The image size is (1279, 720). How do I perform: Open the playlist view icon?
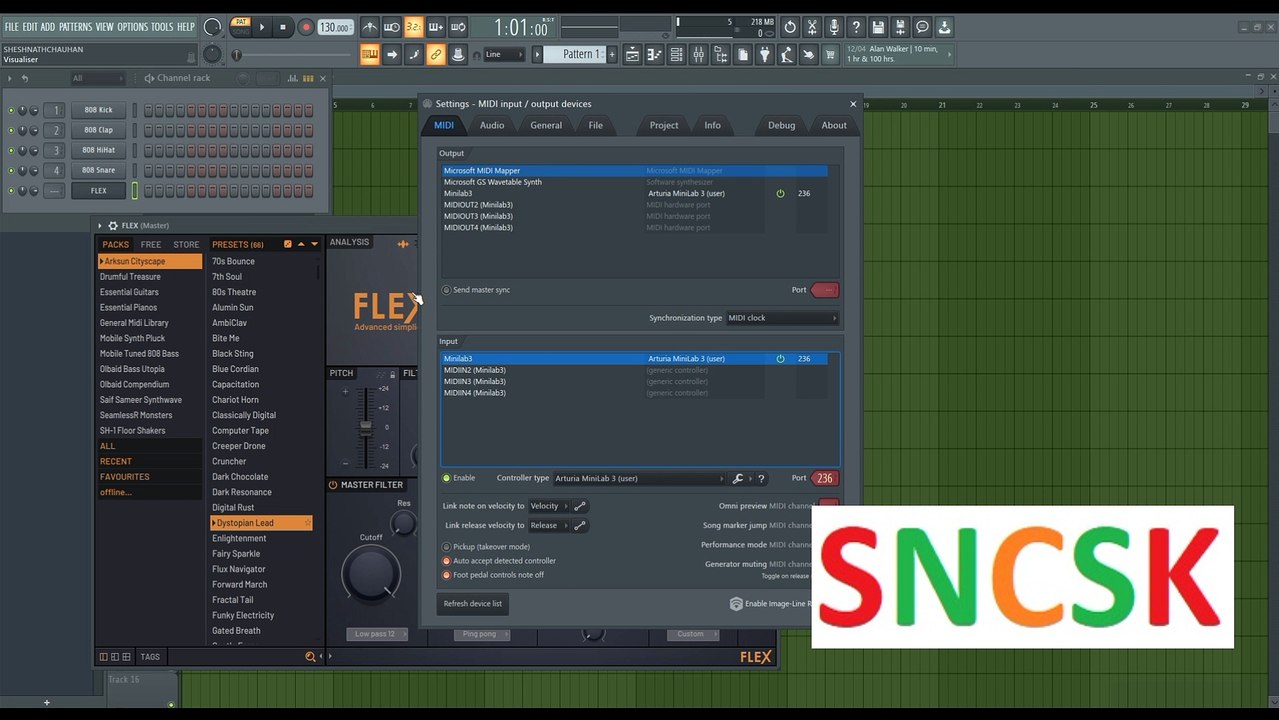click(x=632, y=54)
